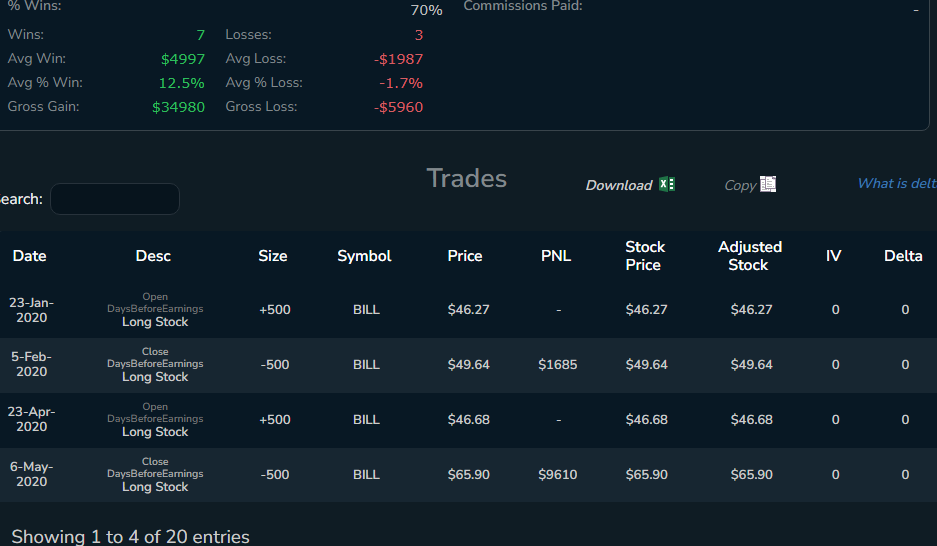This screenshot has height=546, width=937.
Task: Click the Download link text
Action: [618, 185]
